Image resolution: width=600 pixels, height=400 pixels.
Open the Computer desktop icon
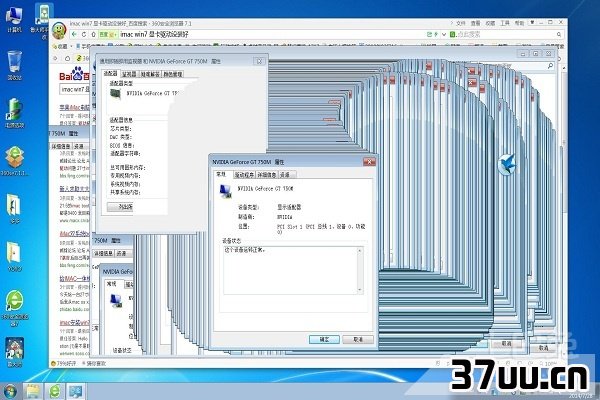pos(14,19)
